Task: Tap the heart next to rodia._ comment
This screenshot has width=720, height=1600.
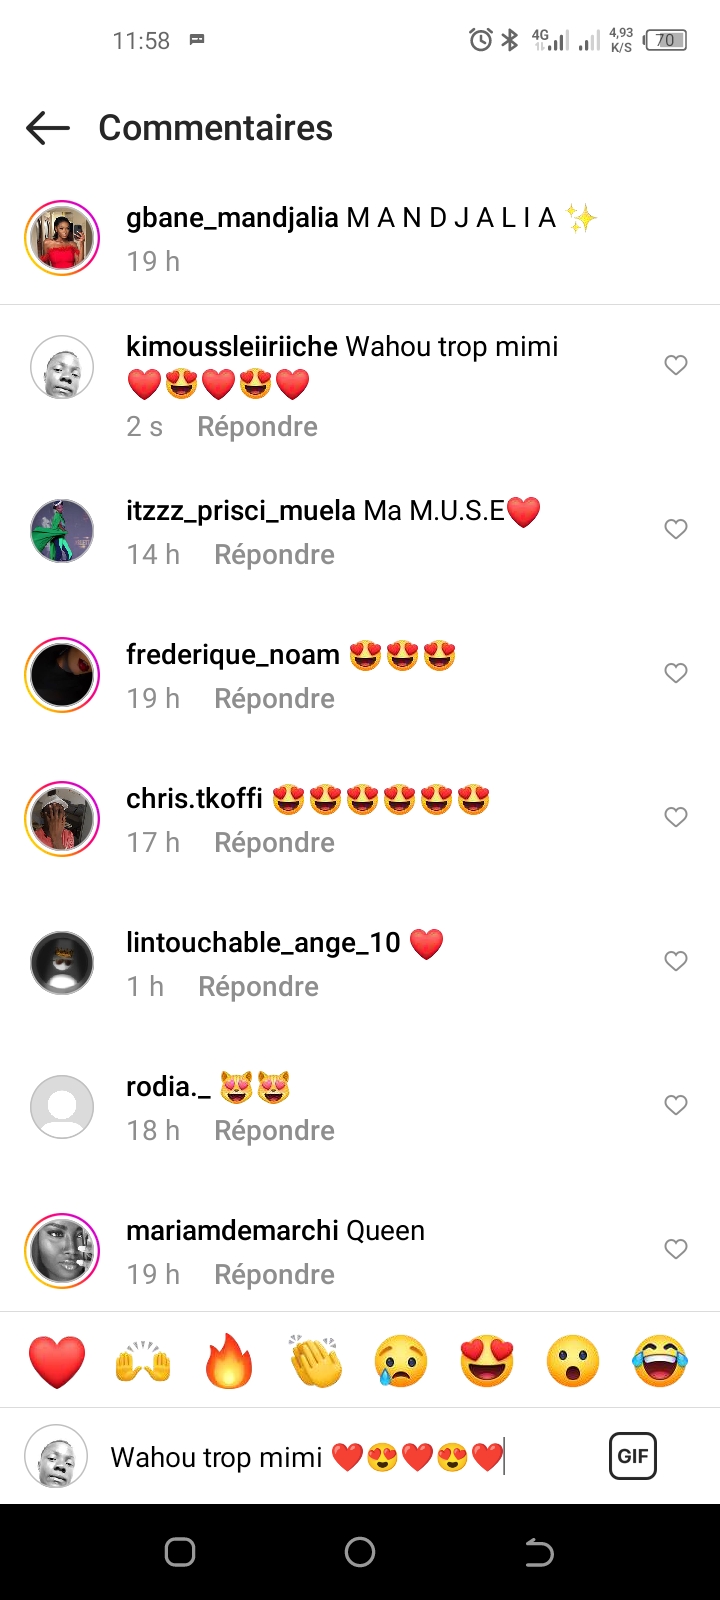Action: [x=676, y=1105]
